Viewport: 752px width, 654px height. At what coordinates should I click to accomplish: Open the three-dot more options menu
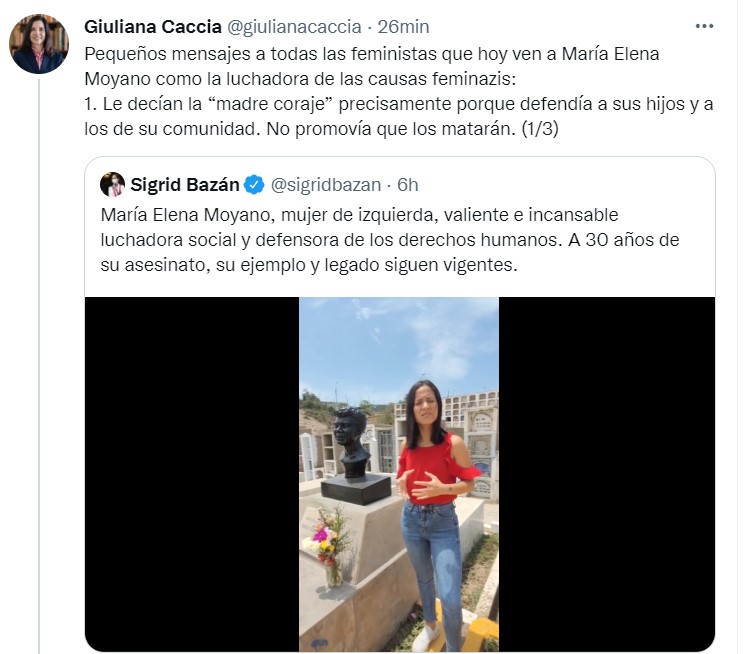pyautogui.click(x=704, y=26)
